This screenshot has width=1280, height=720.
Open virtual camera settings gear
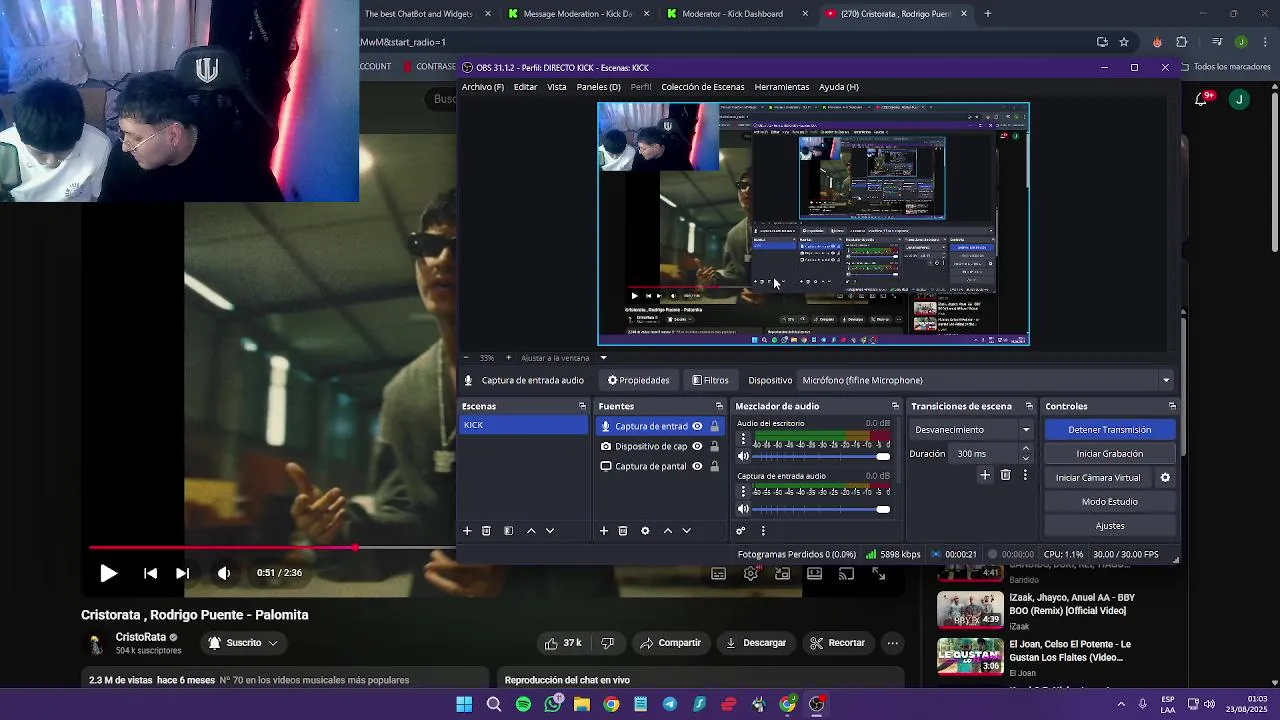(x=1165, y=478)
